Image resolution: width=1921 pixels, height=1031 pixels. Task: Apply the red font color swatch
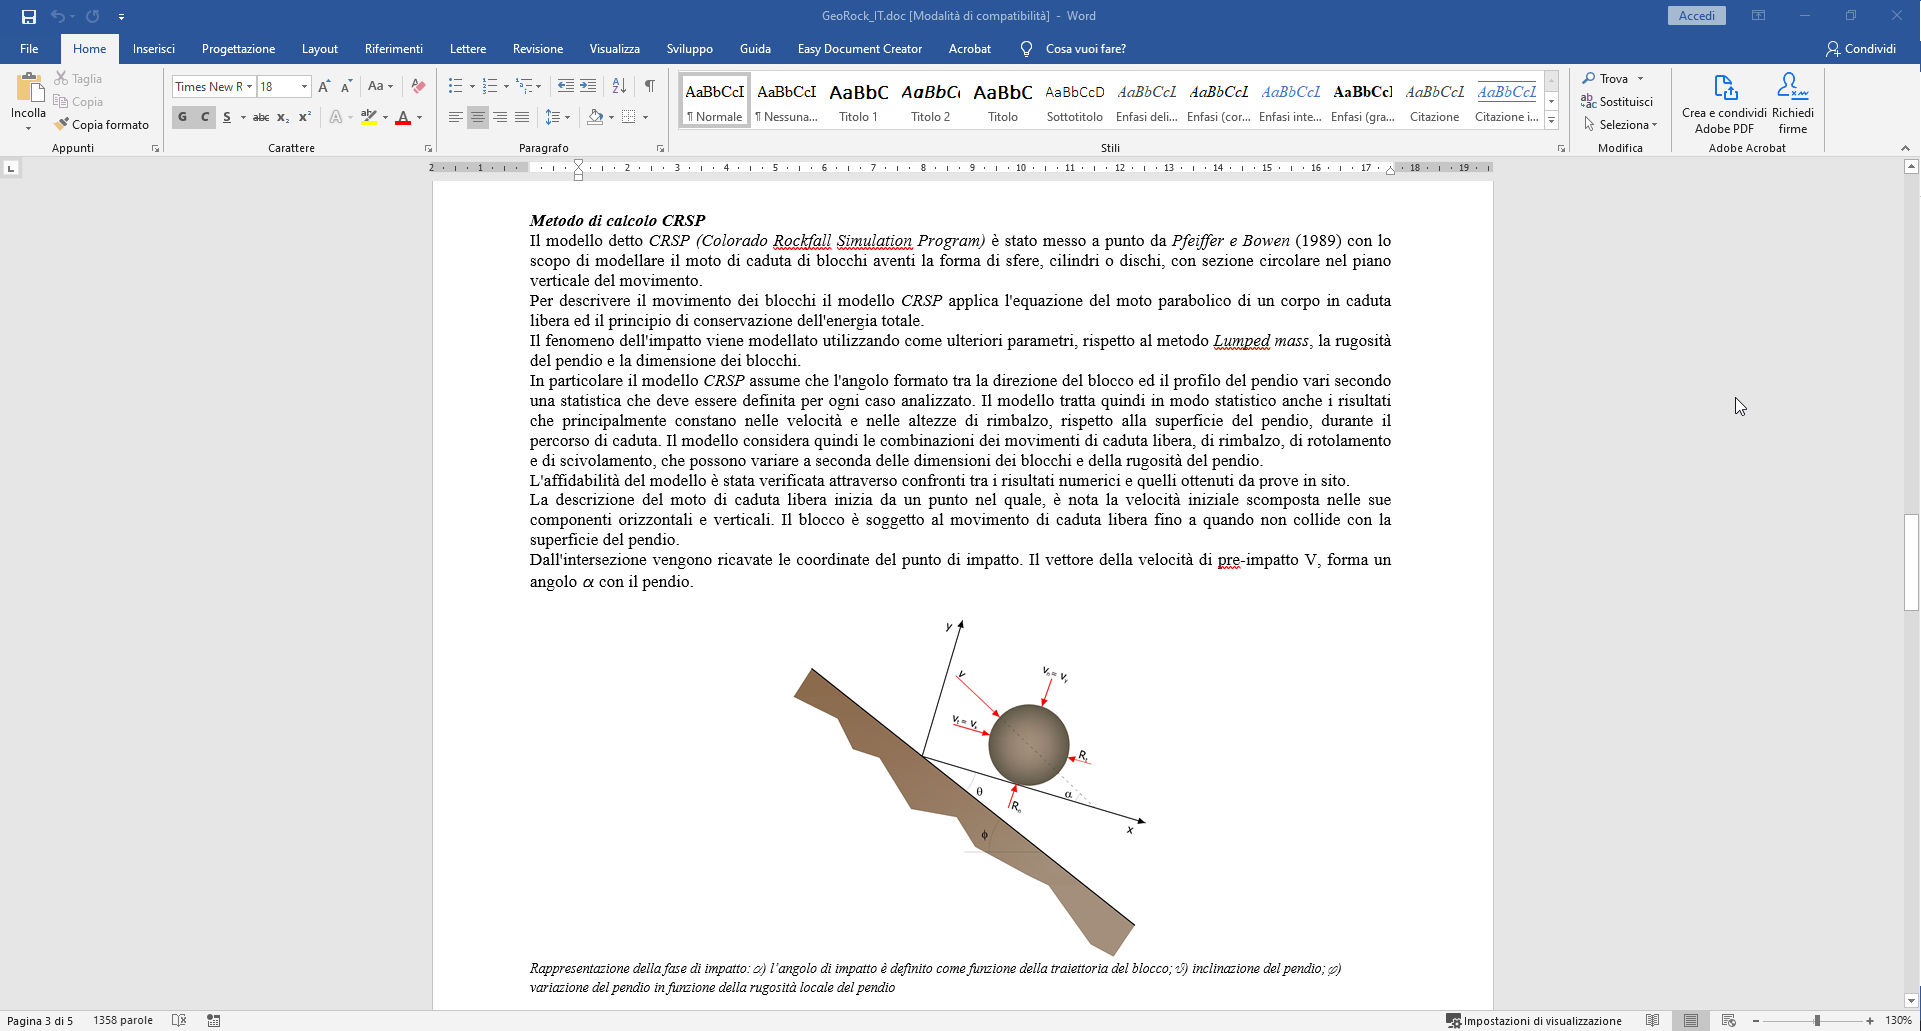[403, 117]
